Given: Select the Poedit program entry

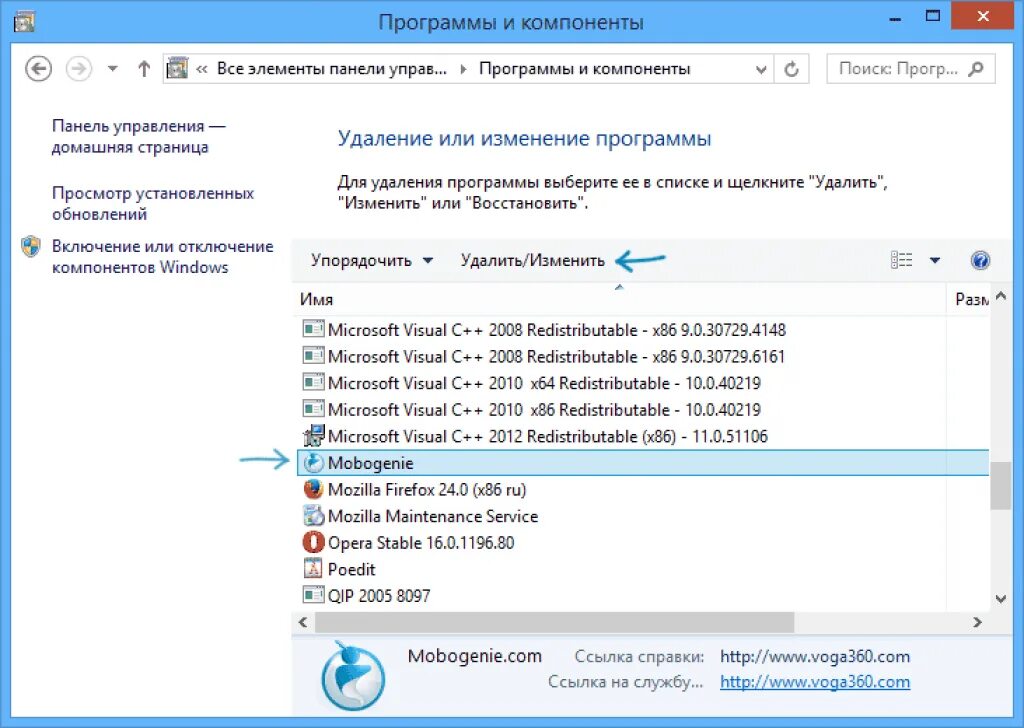Looking at the screenshot, I should [643, 569].
